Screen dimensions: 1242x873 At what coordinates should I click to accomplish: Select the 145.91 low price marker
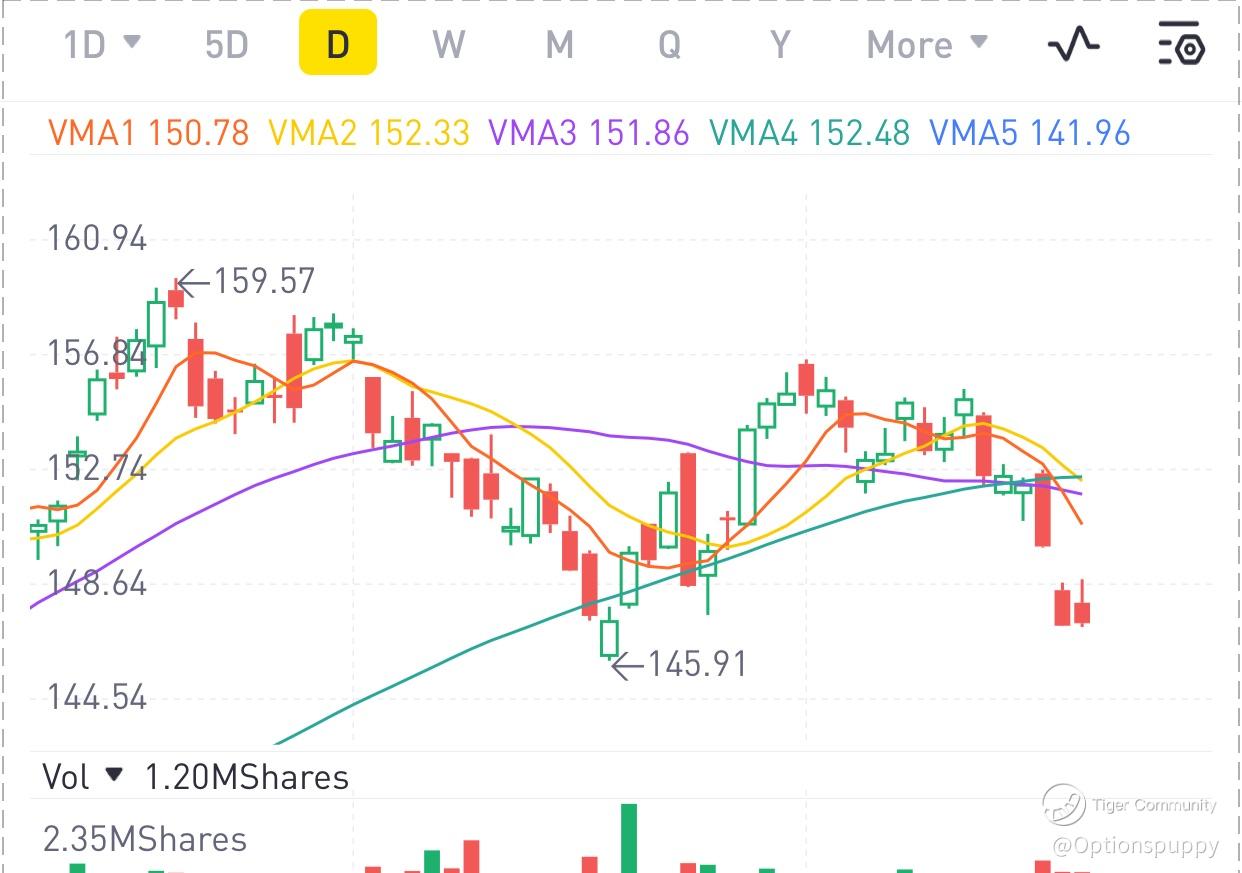[x=680, y=664]
